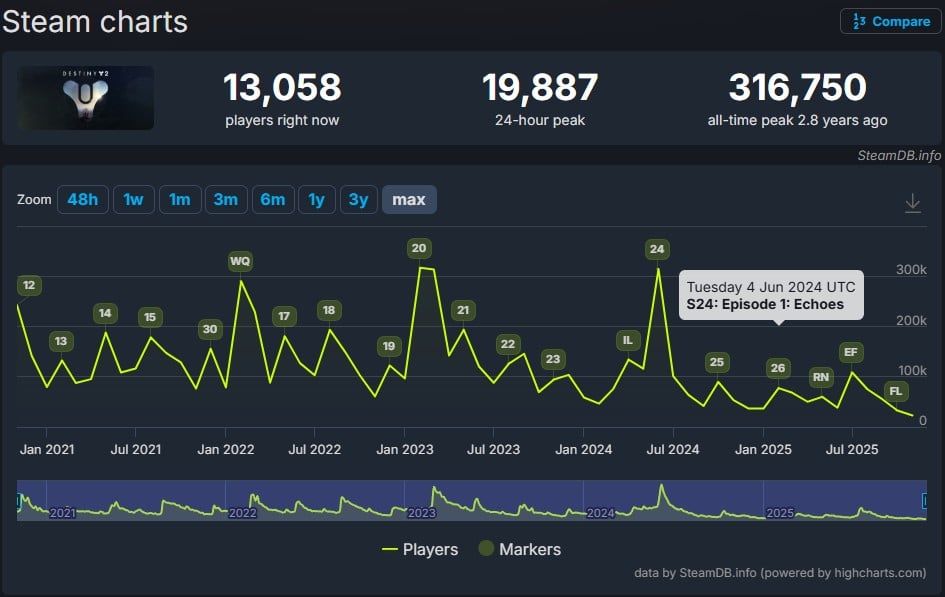Zoom chart to 3y
Screen dimensions: 945x597
358,200
